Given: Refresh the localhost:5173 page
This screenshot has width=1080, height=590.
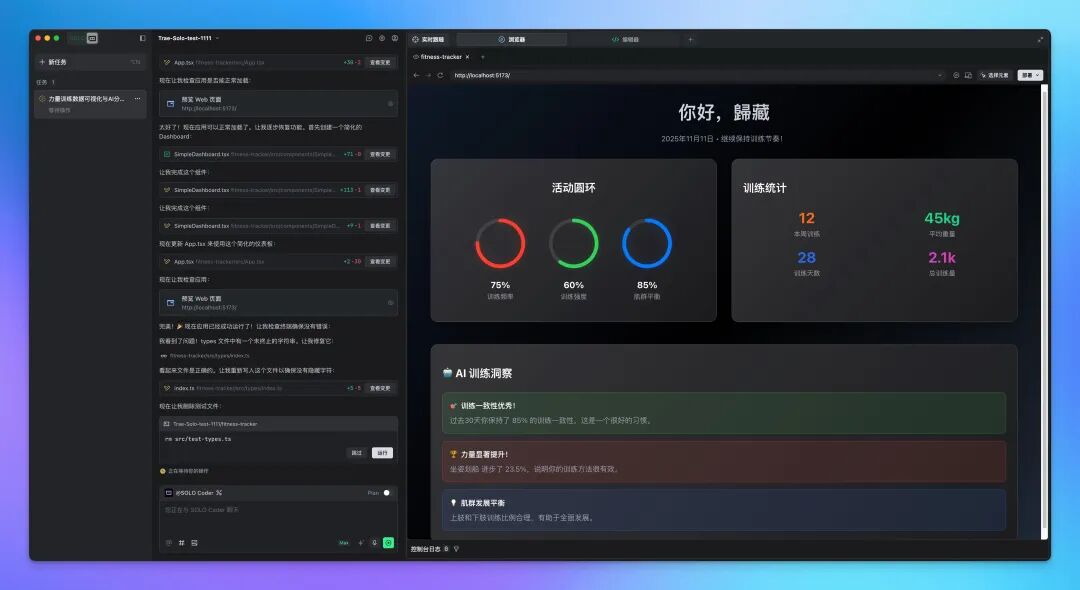Looking at the screenshot, I should [x=439, y=75].
